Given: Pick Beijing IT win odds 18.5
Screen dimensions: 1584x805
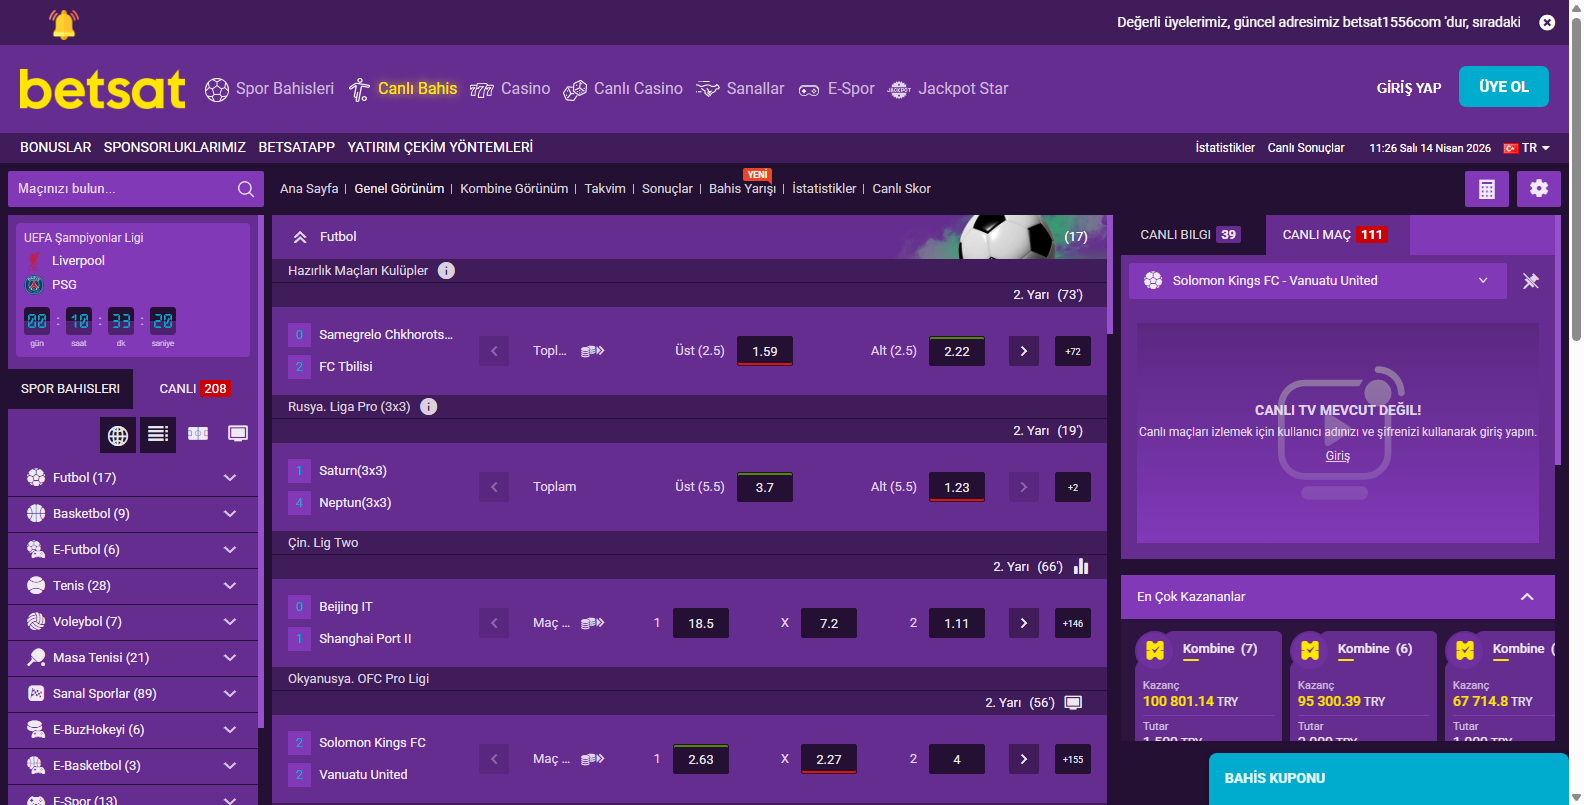Looking at the screenshot, I should pos(701,623).
